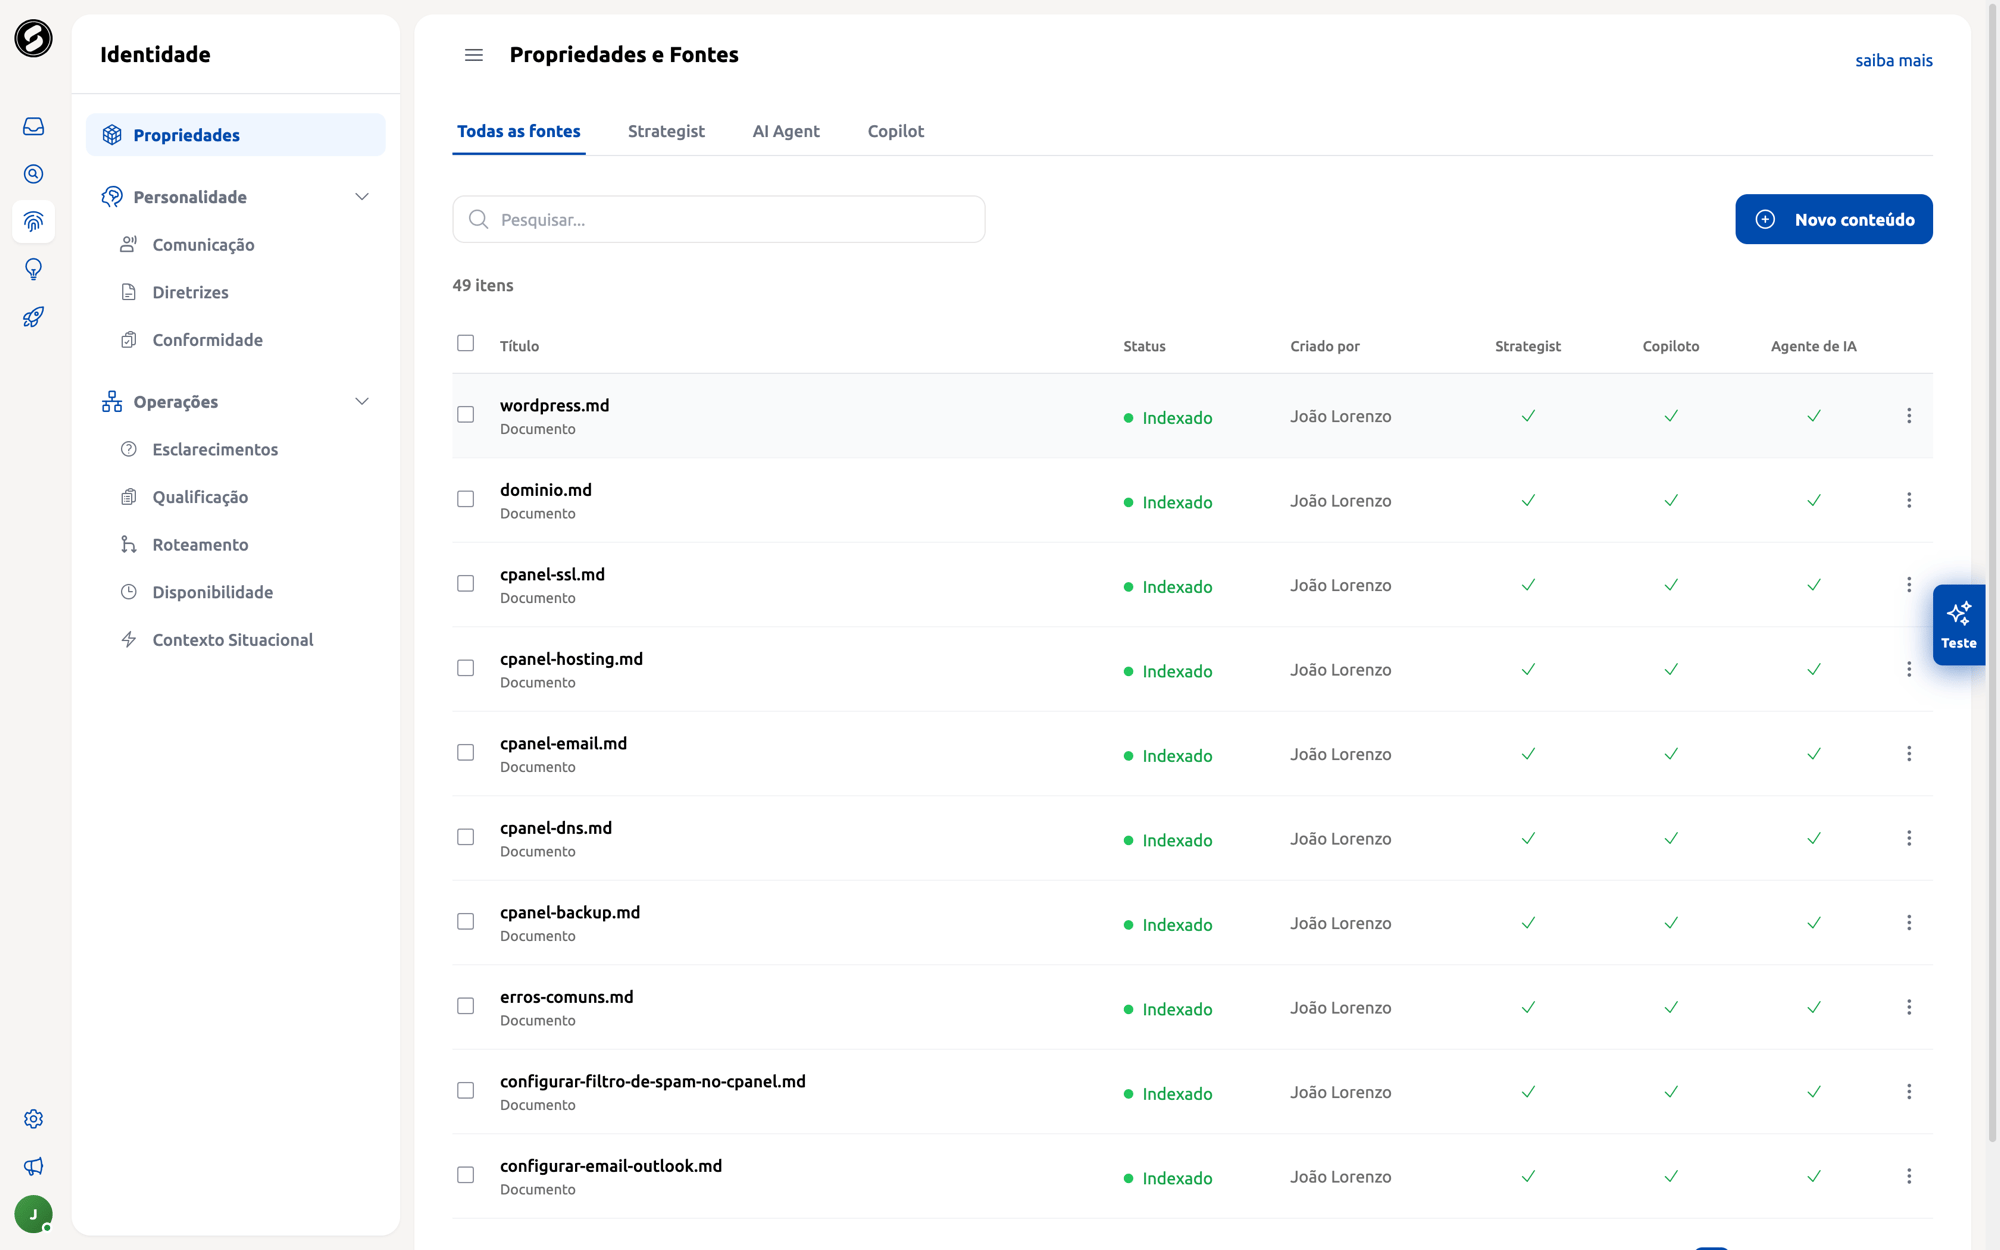The width and height of the screenshot is (2000, 1250).
Task: Open row options for cpanel-dns.md
Action: 1908,838
